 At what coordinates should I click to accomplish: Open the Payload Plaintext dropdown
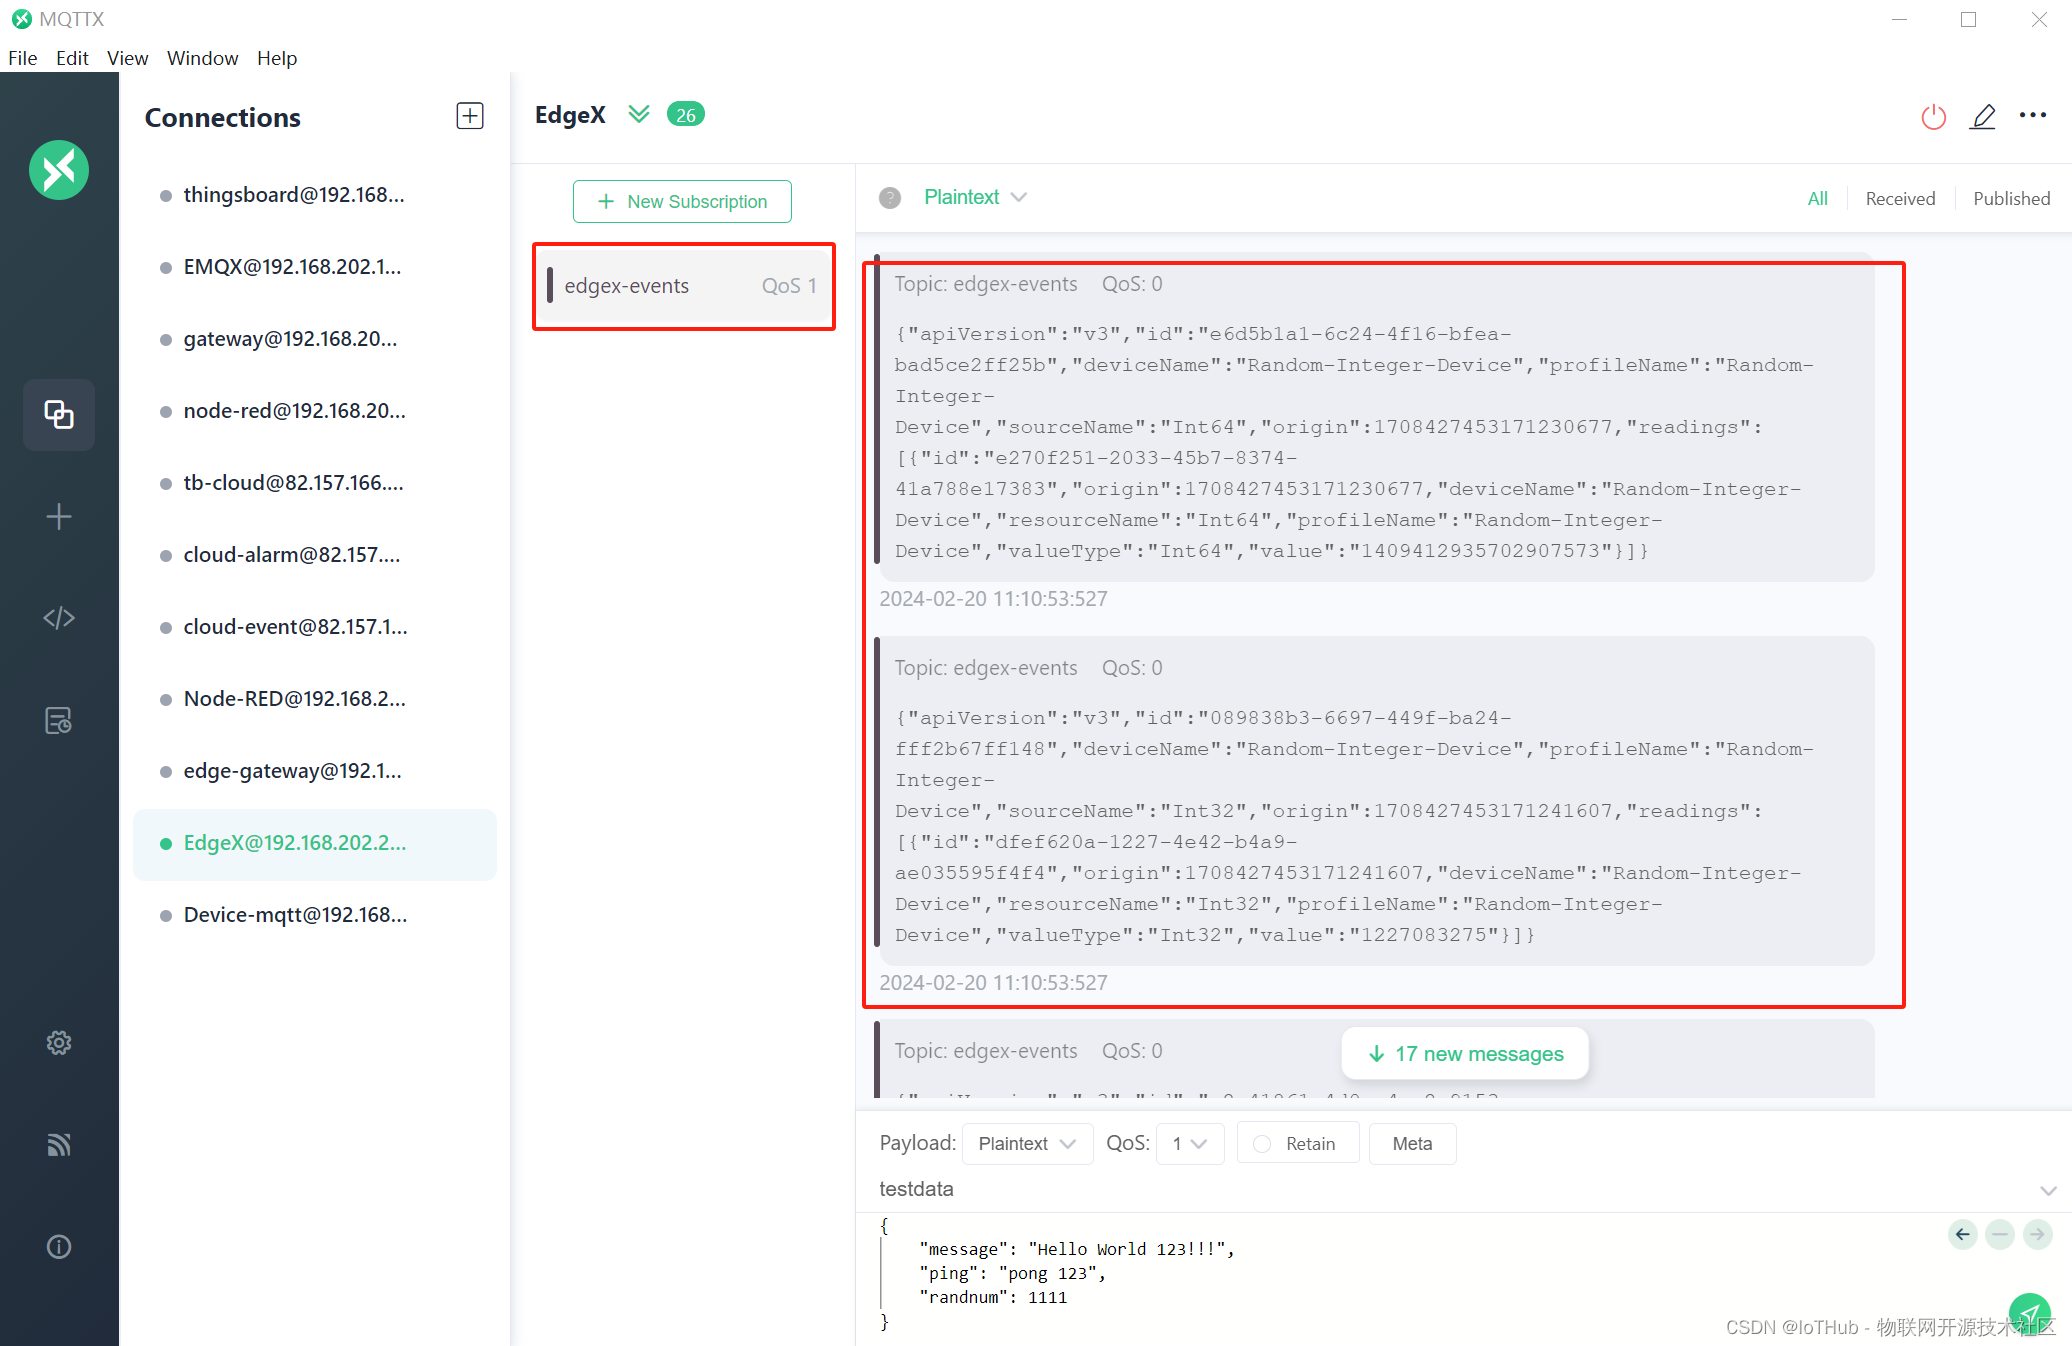point(1027,1143)
